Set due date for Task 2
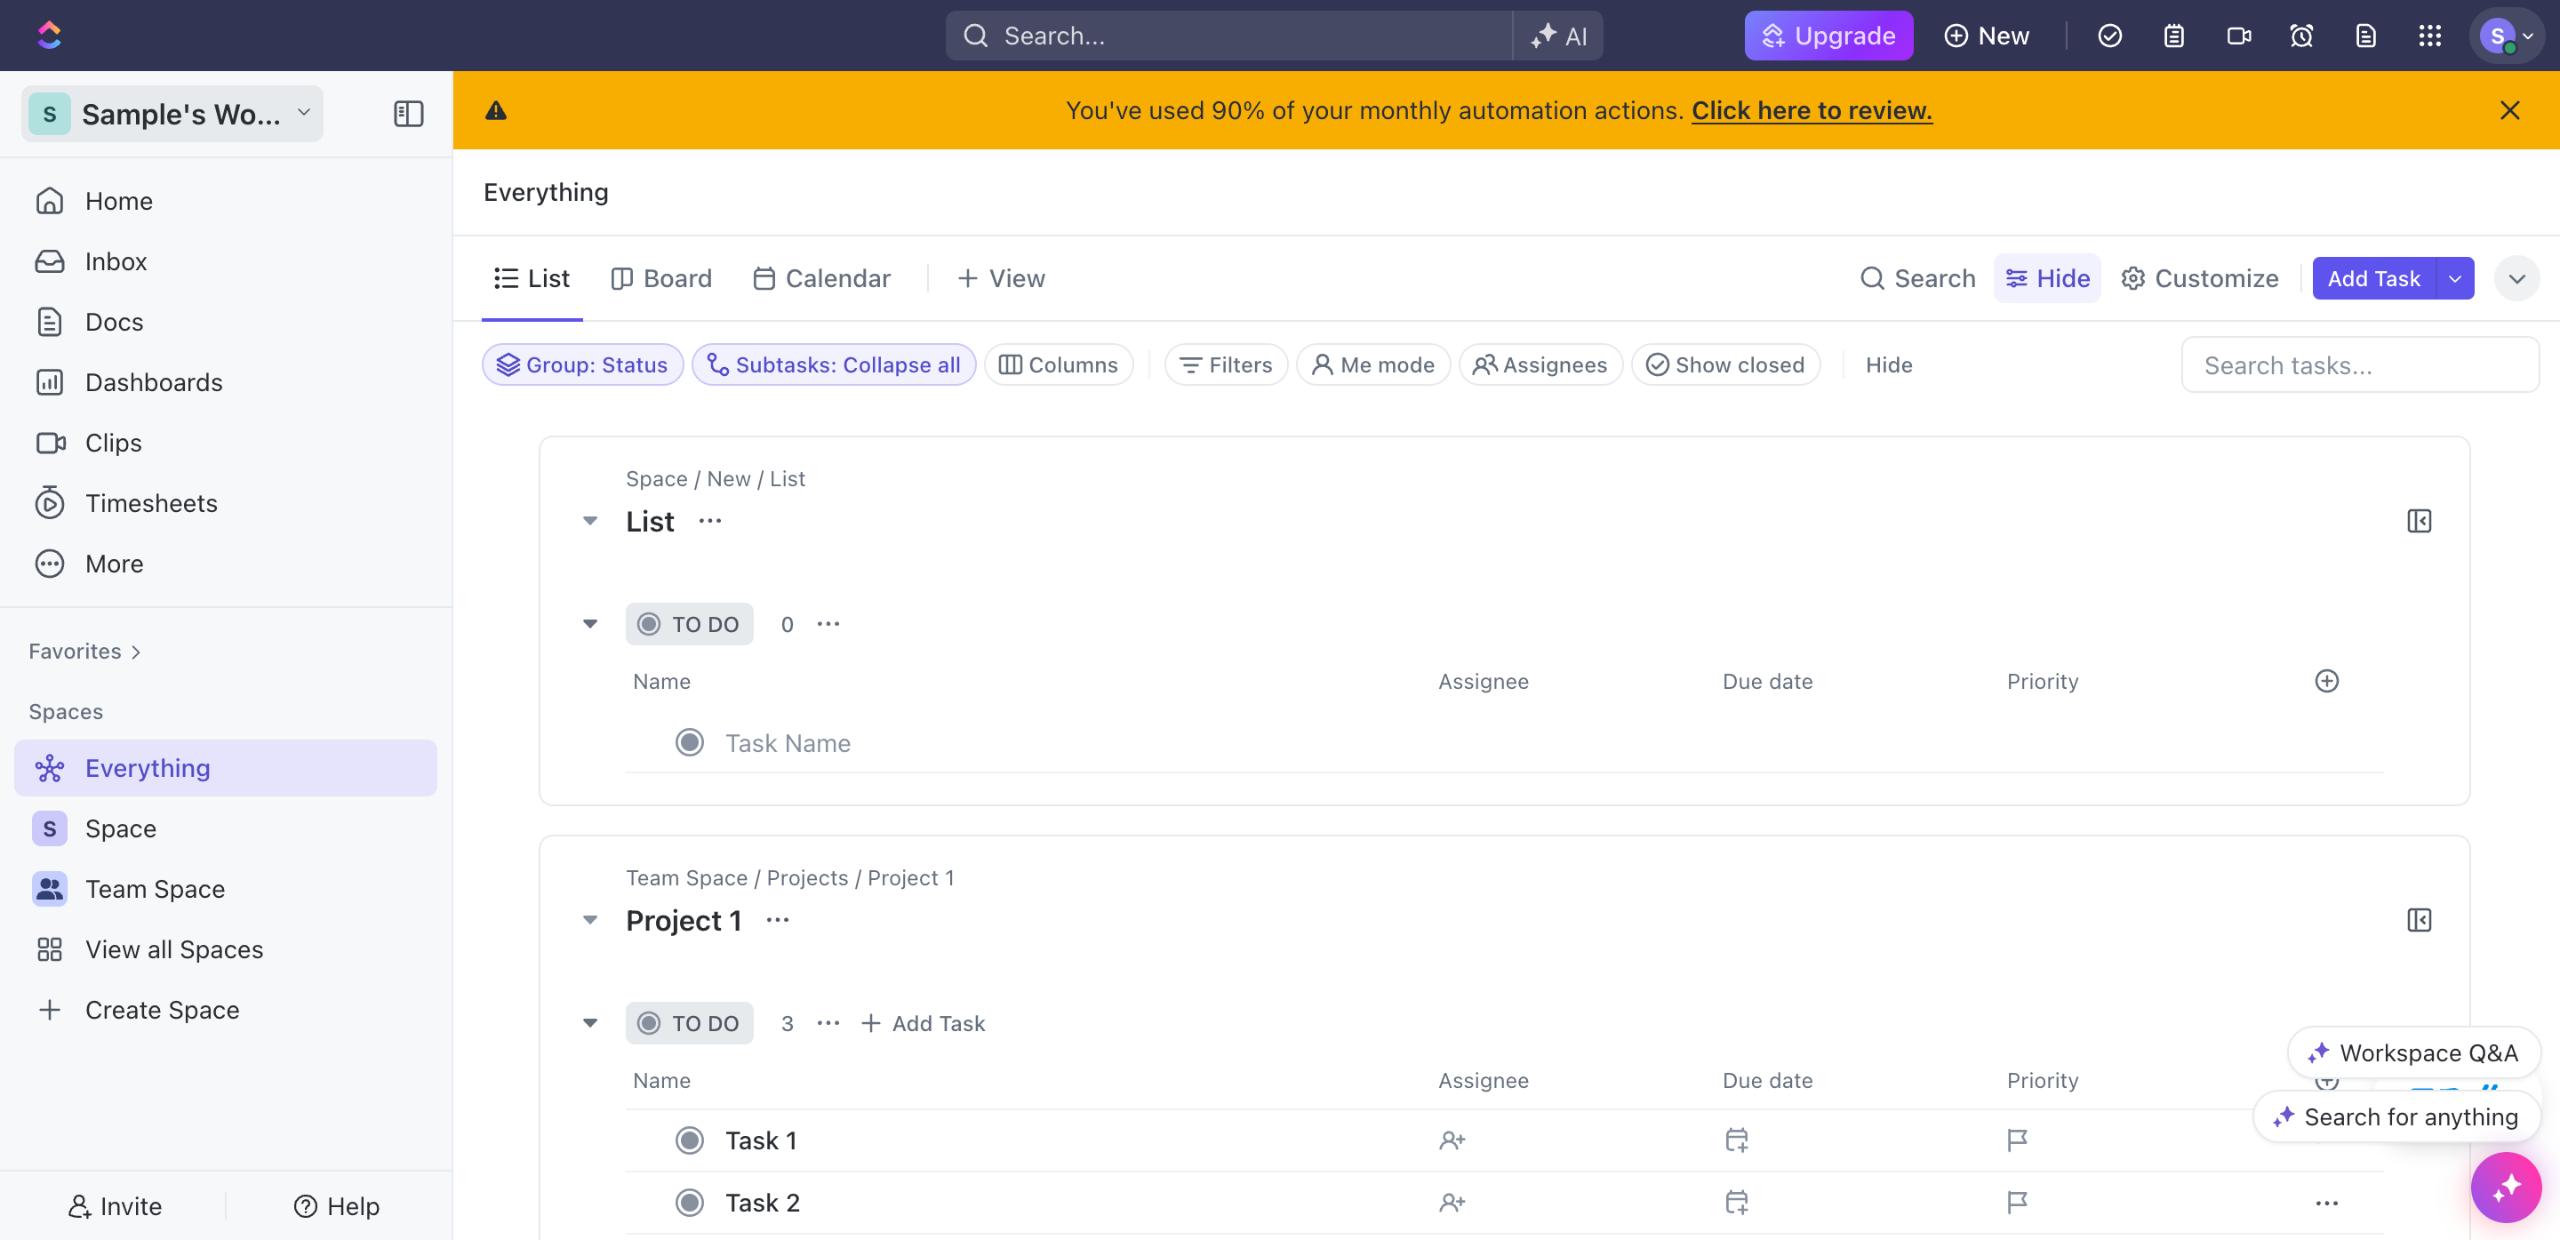The width and height of the screenshot is (2560, 1240). pyautogui.click(x=1736, y=1202)
